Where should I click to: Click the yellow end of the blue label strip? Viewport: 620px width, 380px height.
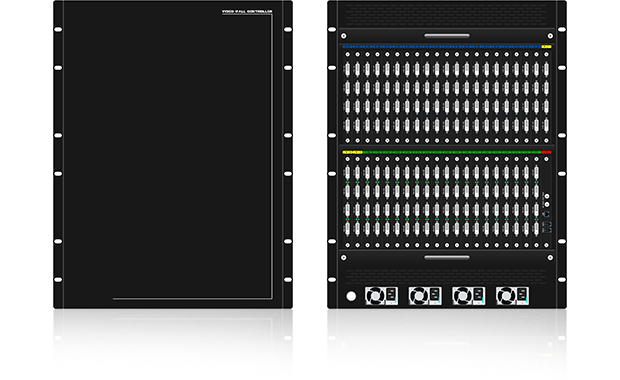point(546,47)
